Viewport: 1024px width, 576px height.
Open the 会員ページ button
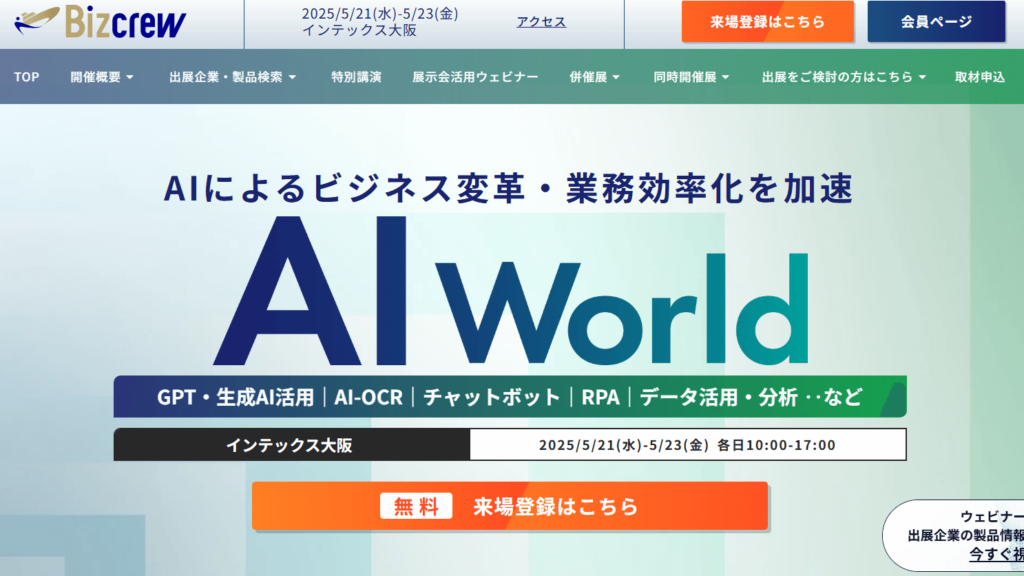(936, 22)
